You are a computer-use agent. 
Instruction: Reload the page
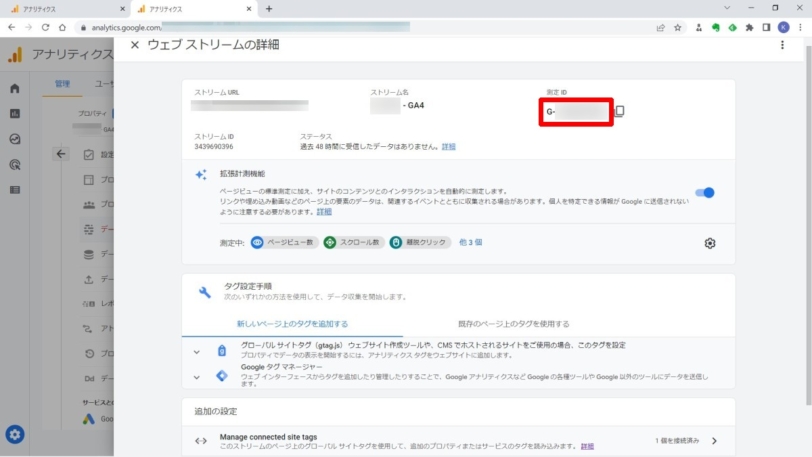click(46, 27)
